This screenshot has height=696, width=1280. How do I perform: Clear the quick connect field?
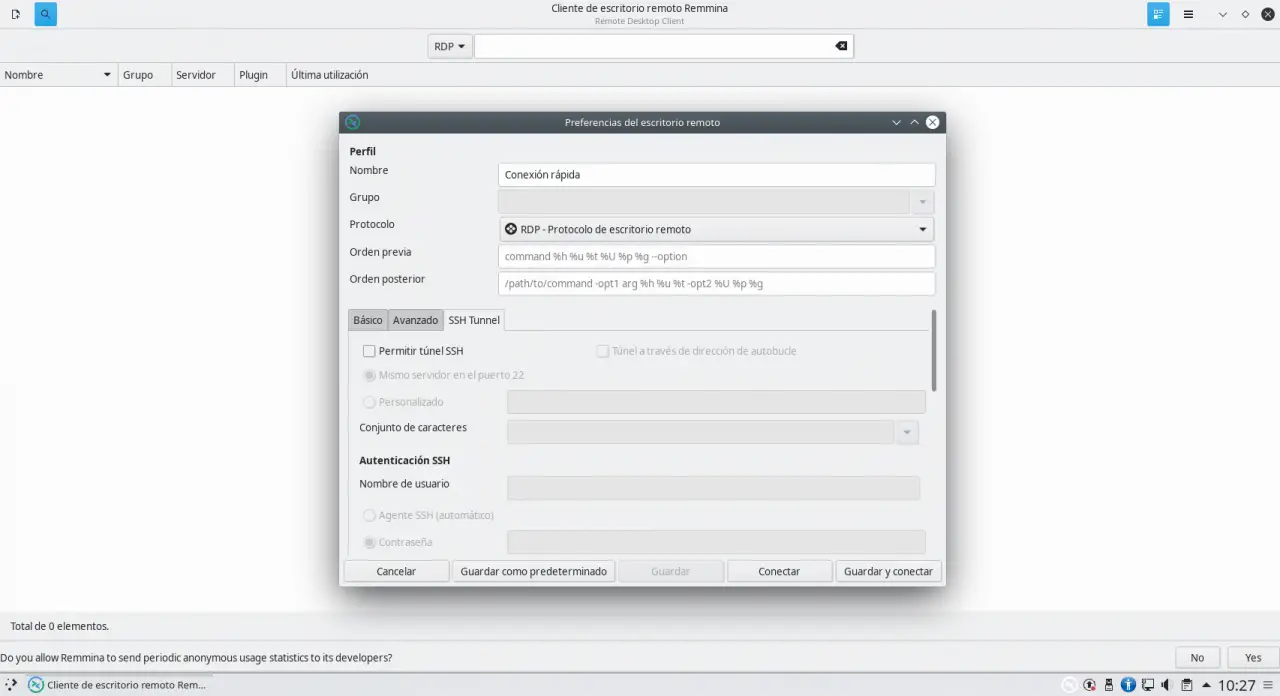841,46
